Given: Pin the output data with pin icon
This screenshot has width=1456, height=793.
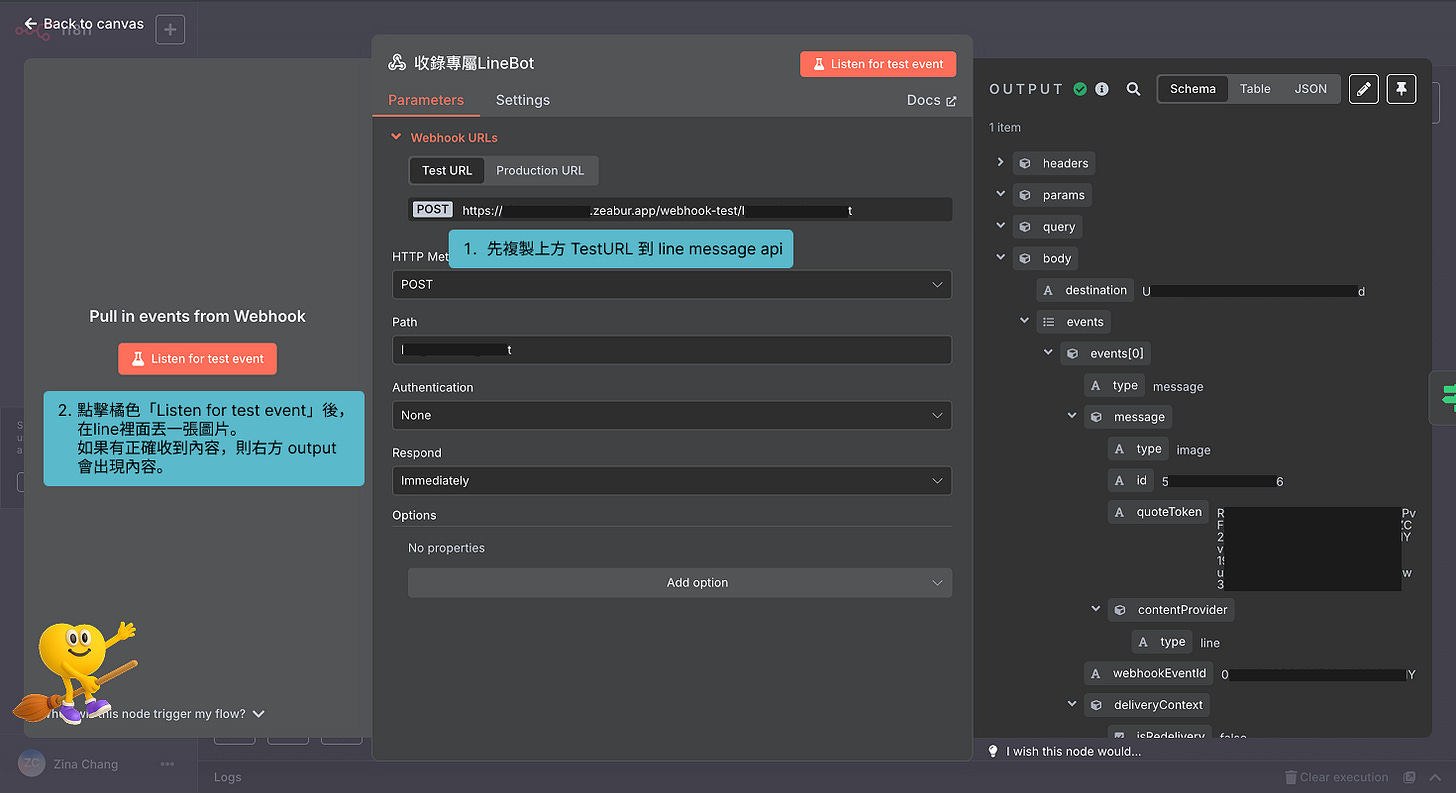Looking at the screenshot, I should pos(1401,89).
